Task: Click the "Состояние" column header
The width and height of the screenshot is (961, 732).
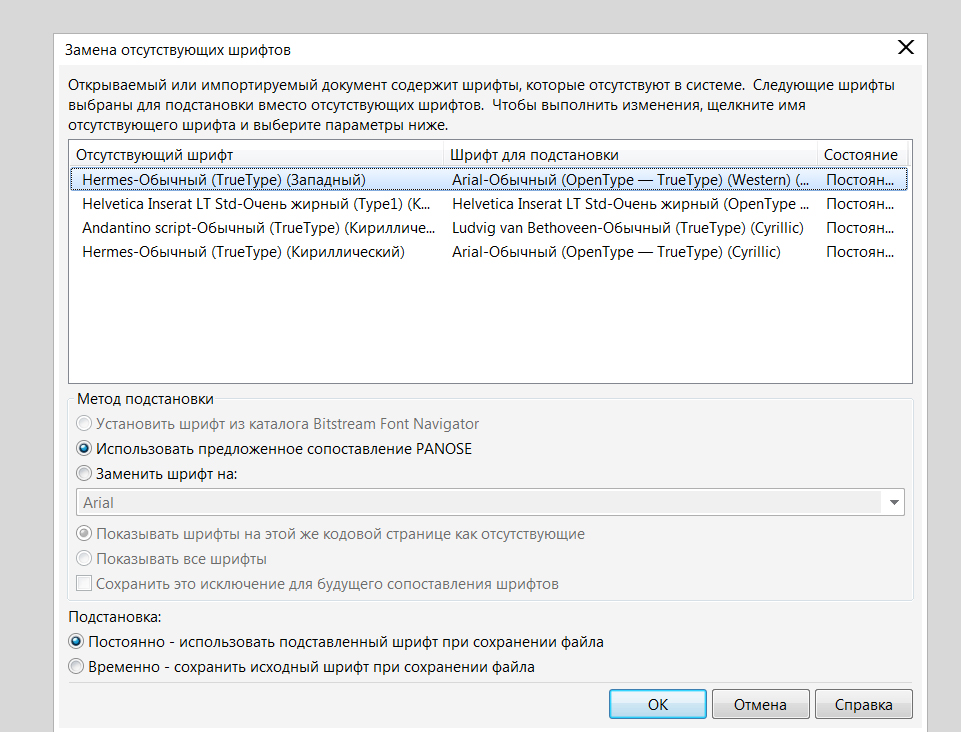Action: click(x=862, y=154)
